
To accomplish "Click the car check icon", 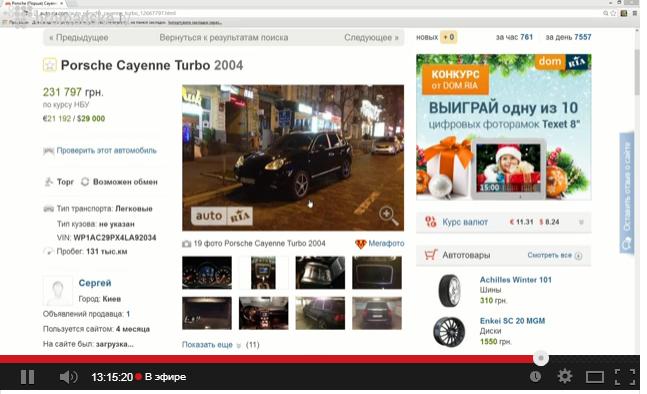I will click(49, 151).
